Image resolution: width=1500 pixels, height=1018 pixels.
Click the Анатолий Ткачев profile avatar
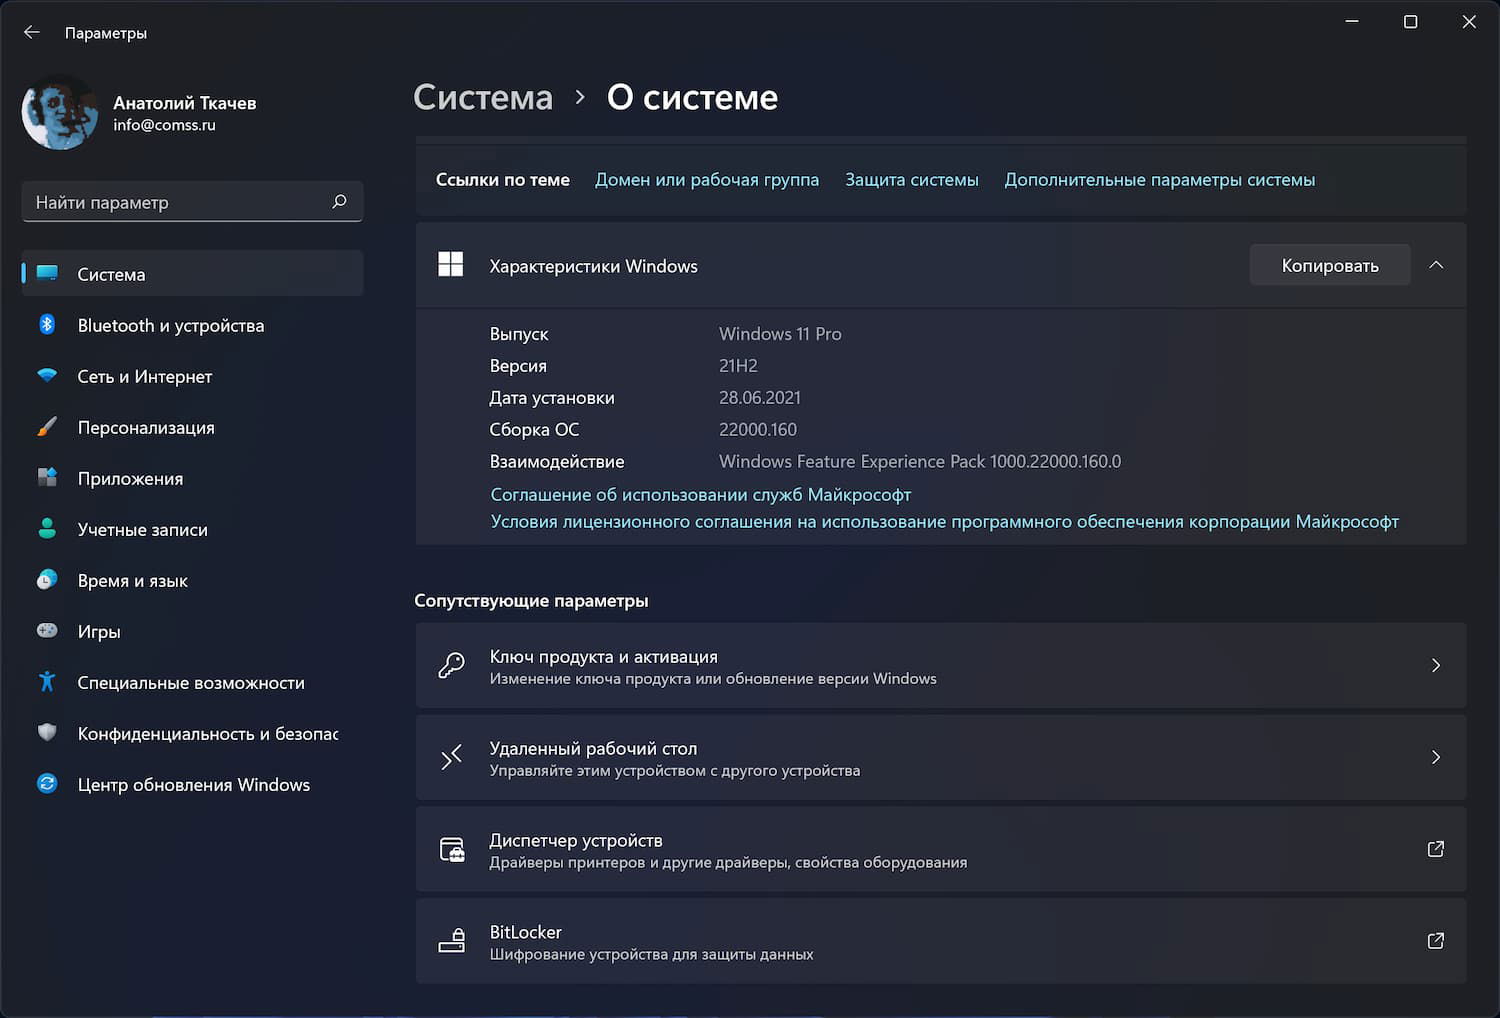(59, 112)
